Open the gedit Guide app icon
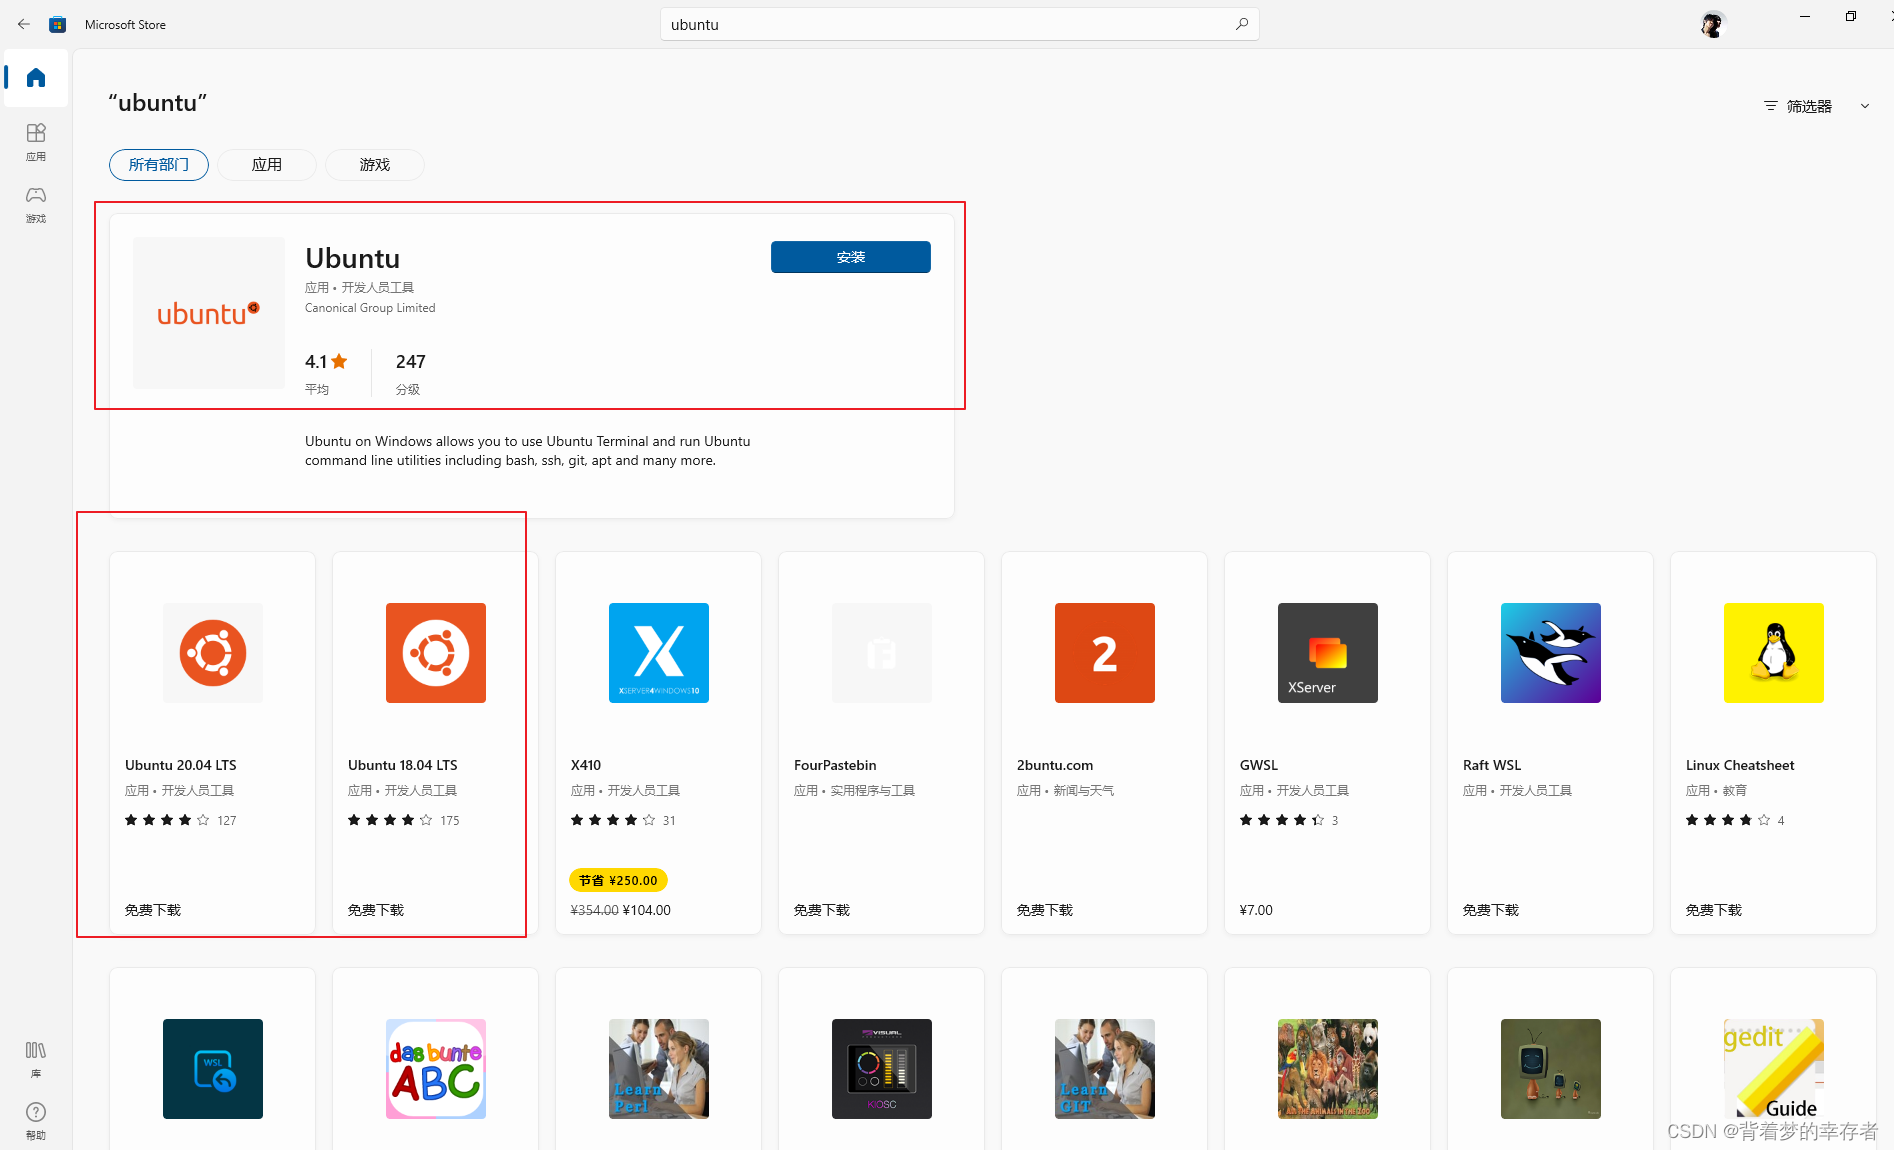This screenshot has width=1894, height=1150. (1774, 1069)
